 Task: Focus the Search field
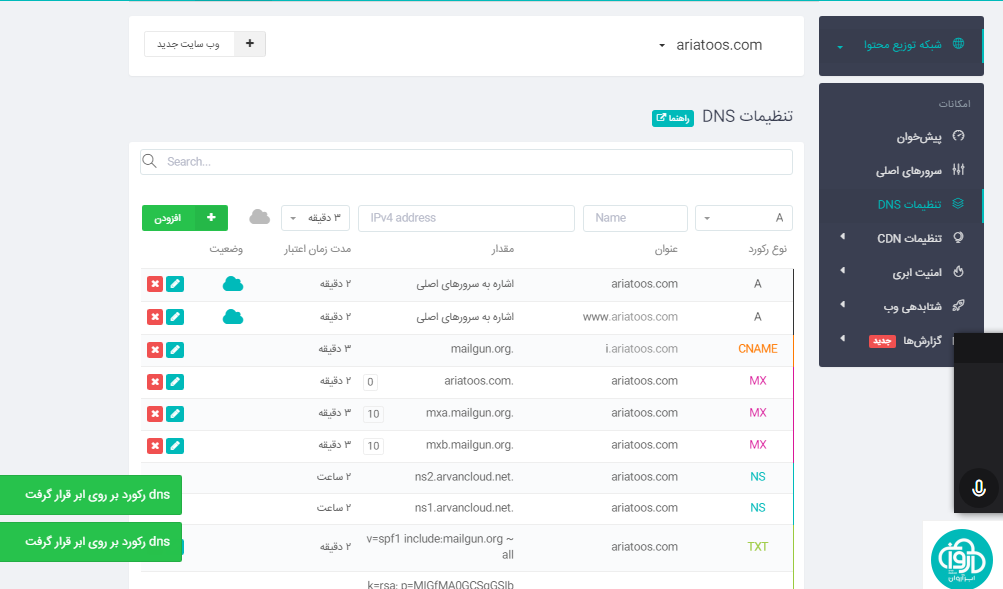point(466,162)
